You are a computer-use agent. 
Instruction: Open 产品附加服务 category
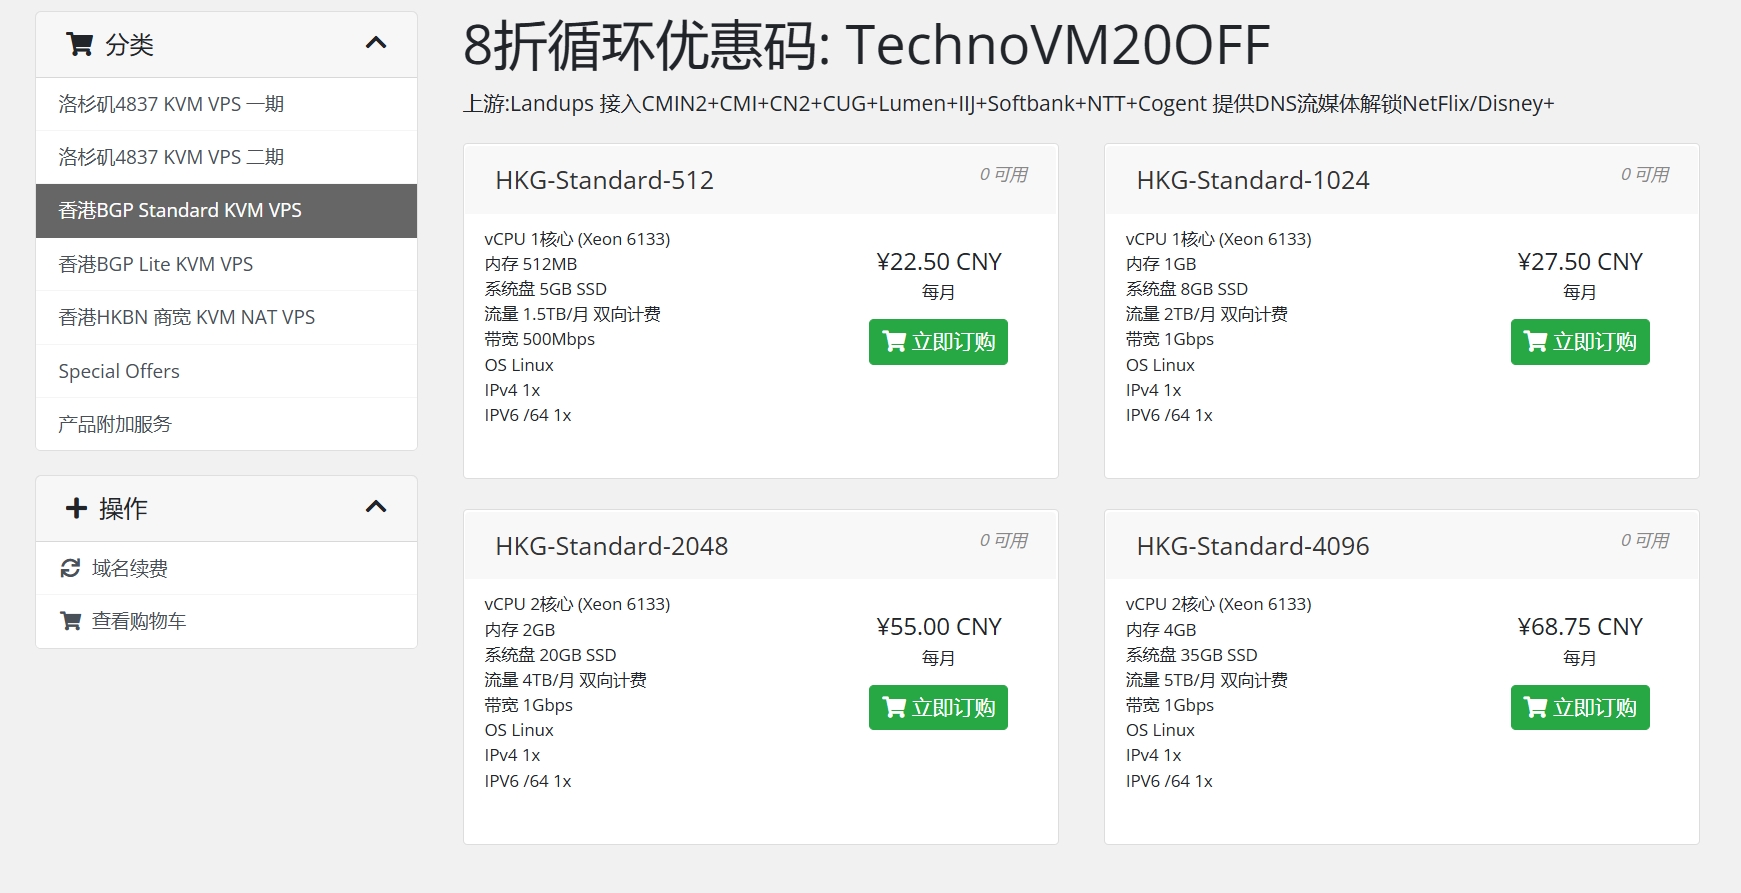click(x=115, y=424)
